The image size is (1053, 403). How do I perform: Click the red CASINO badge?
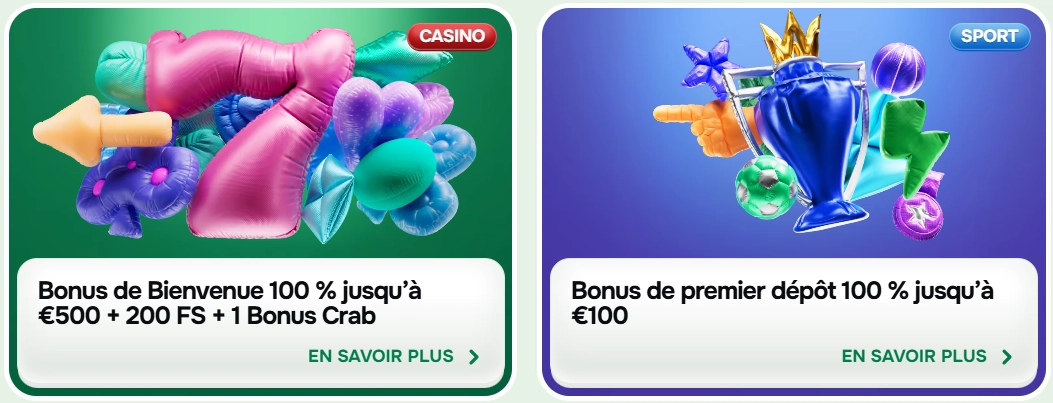452,36
